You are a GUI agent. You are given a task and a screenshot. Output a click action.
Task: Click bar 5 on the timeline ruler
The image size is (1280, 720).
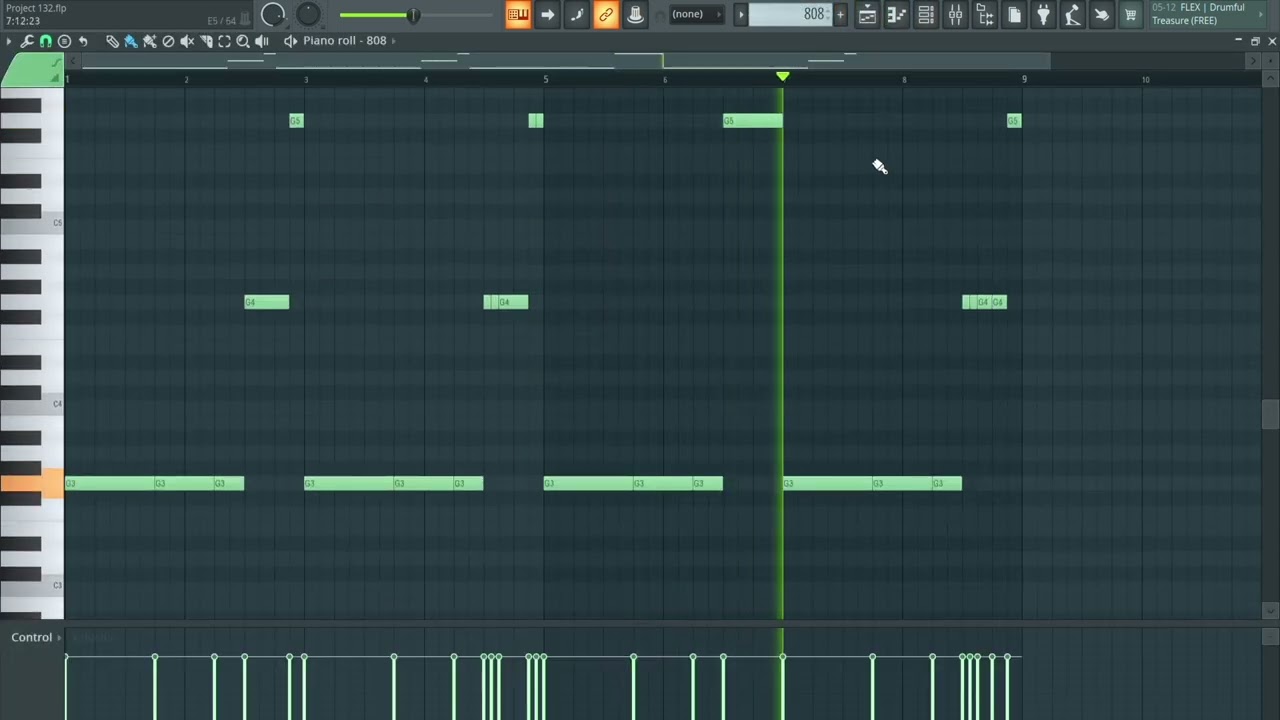(546, 79)
